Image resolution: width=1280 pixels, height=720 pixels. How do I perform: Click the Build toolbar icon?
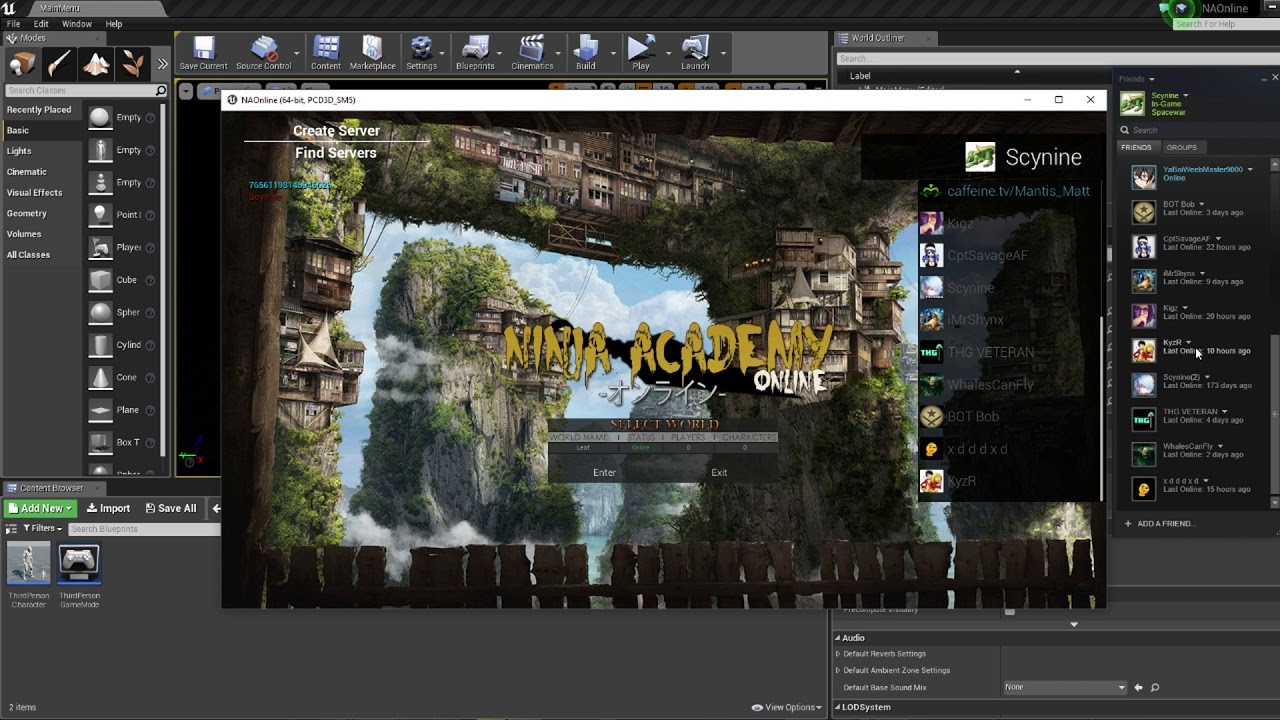click(x=588, y=48)
